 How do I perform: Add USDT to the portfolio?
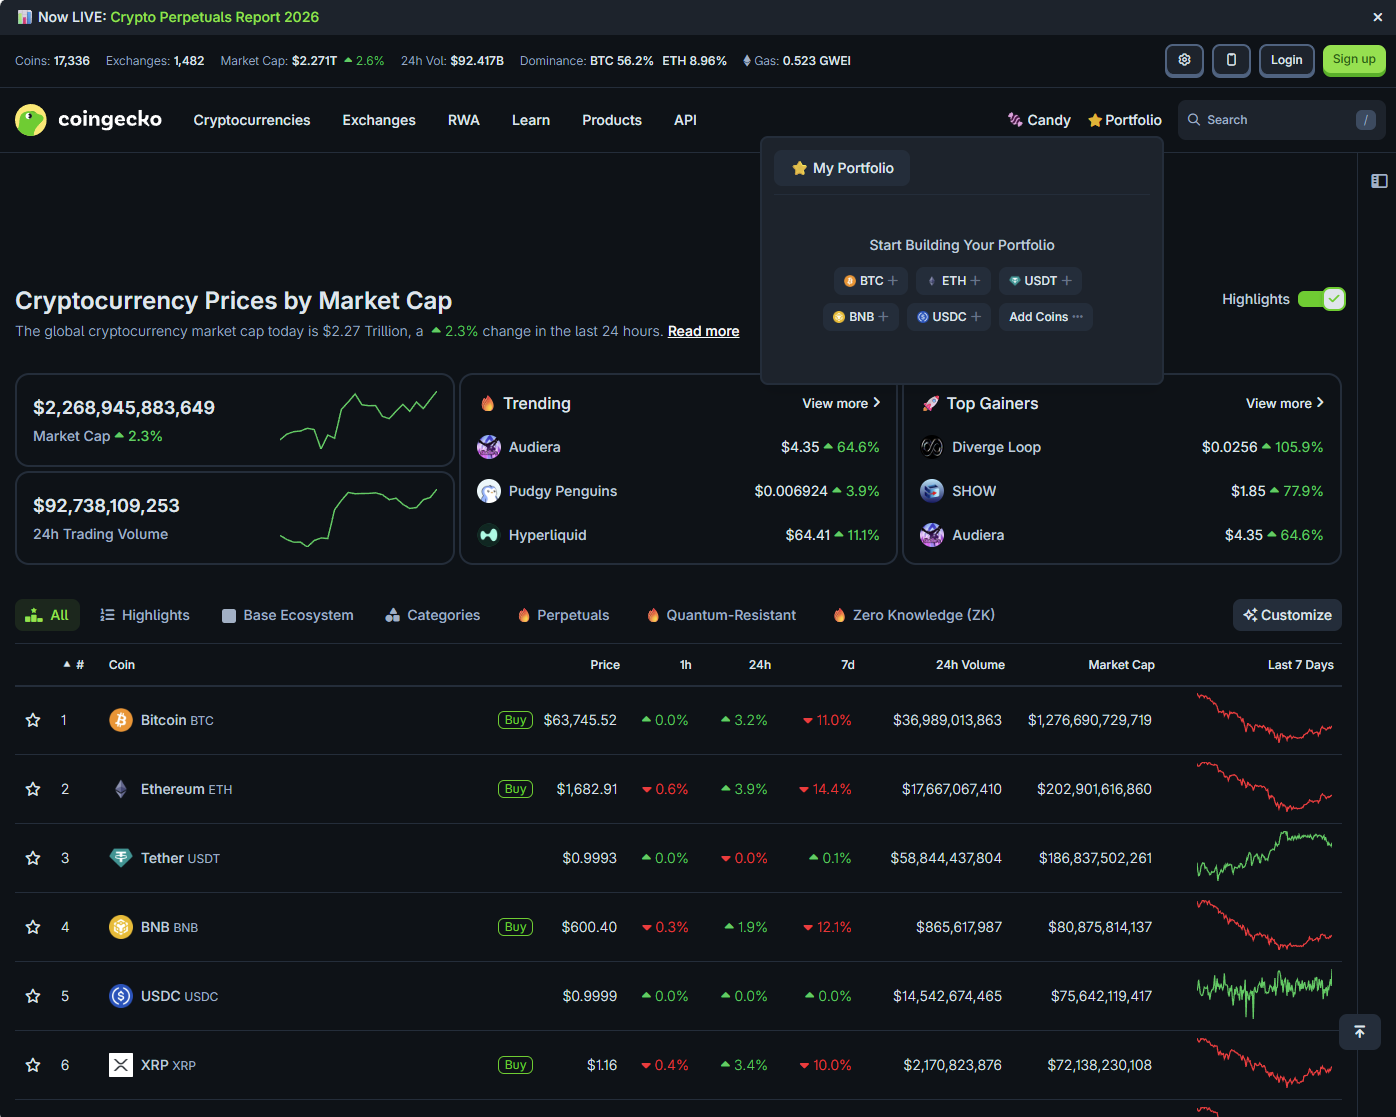pyautogui.click(x=1041, y=281)
